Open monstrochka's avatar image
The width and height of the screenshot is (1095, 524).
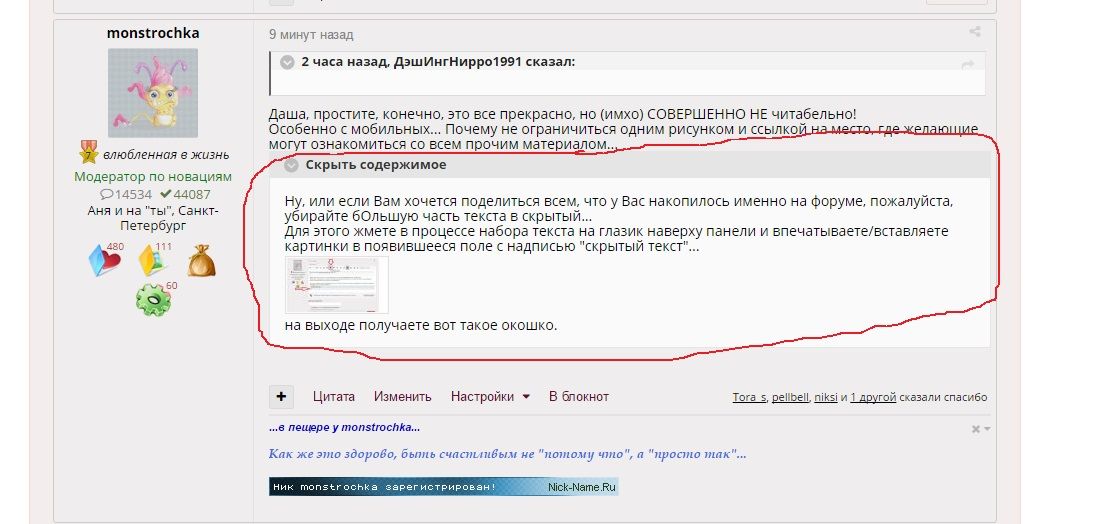click(152, 93)
